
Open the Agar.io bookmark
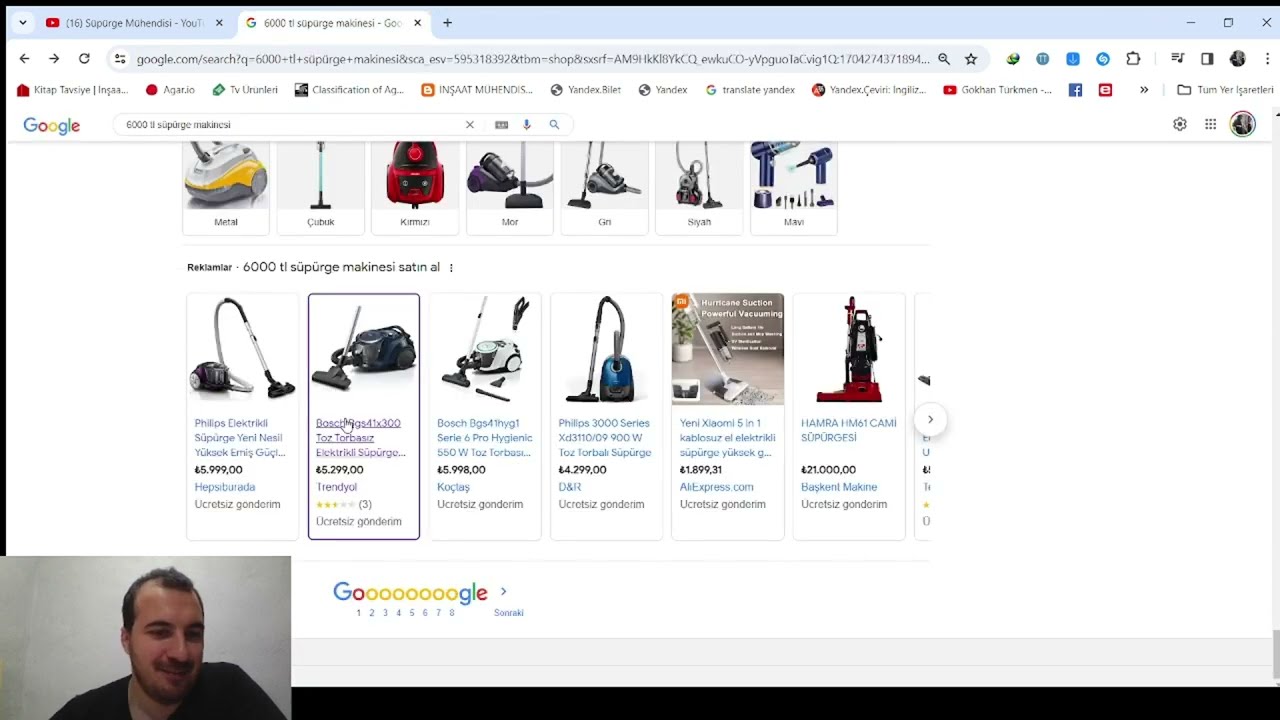click(x=170, y=90)
